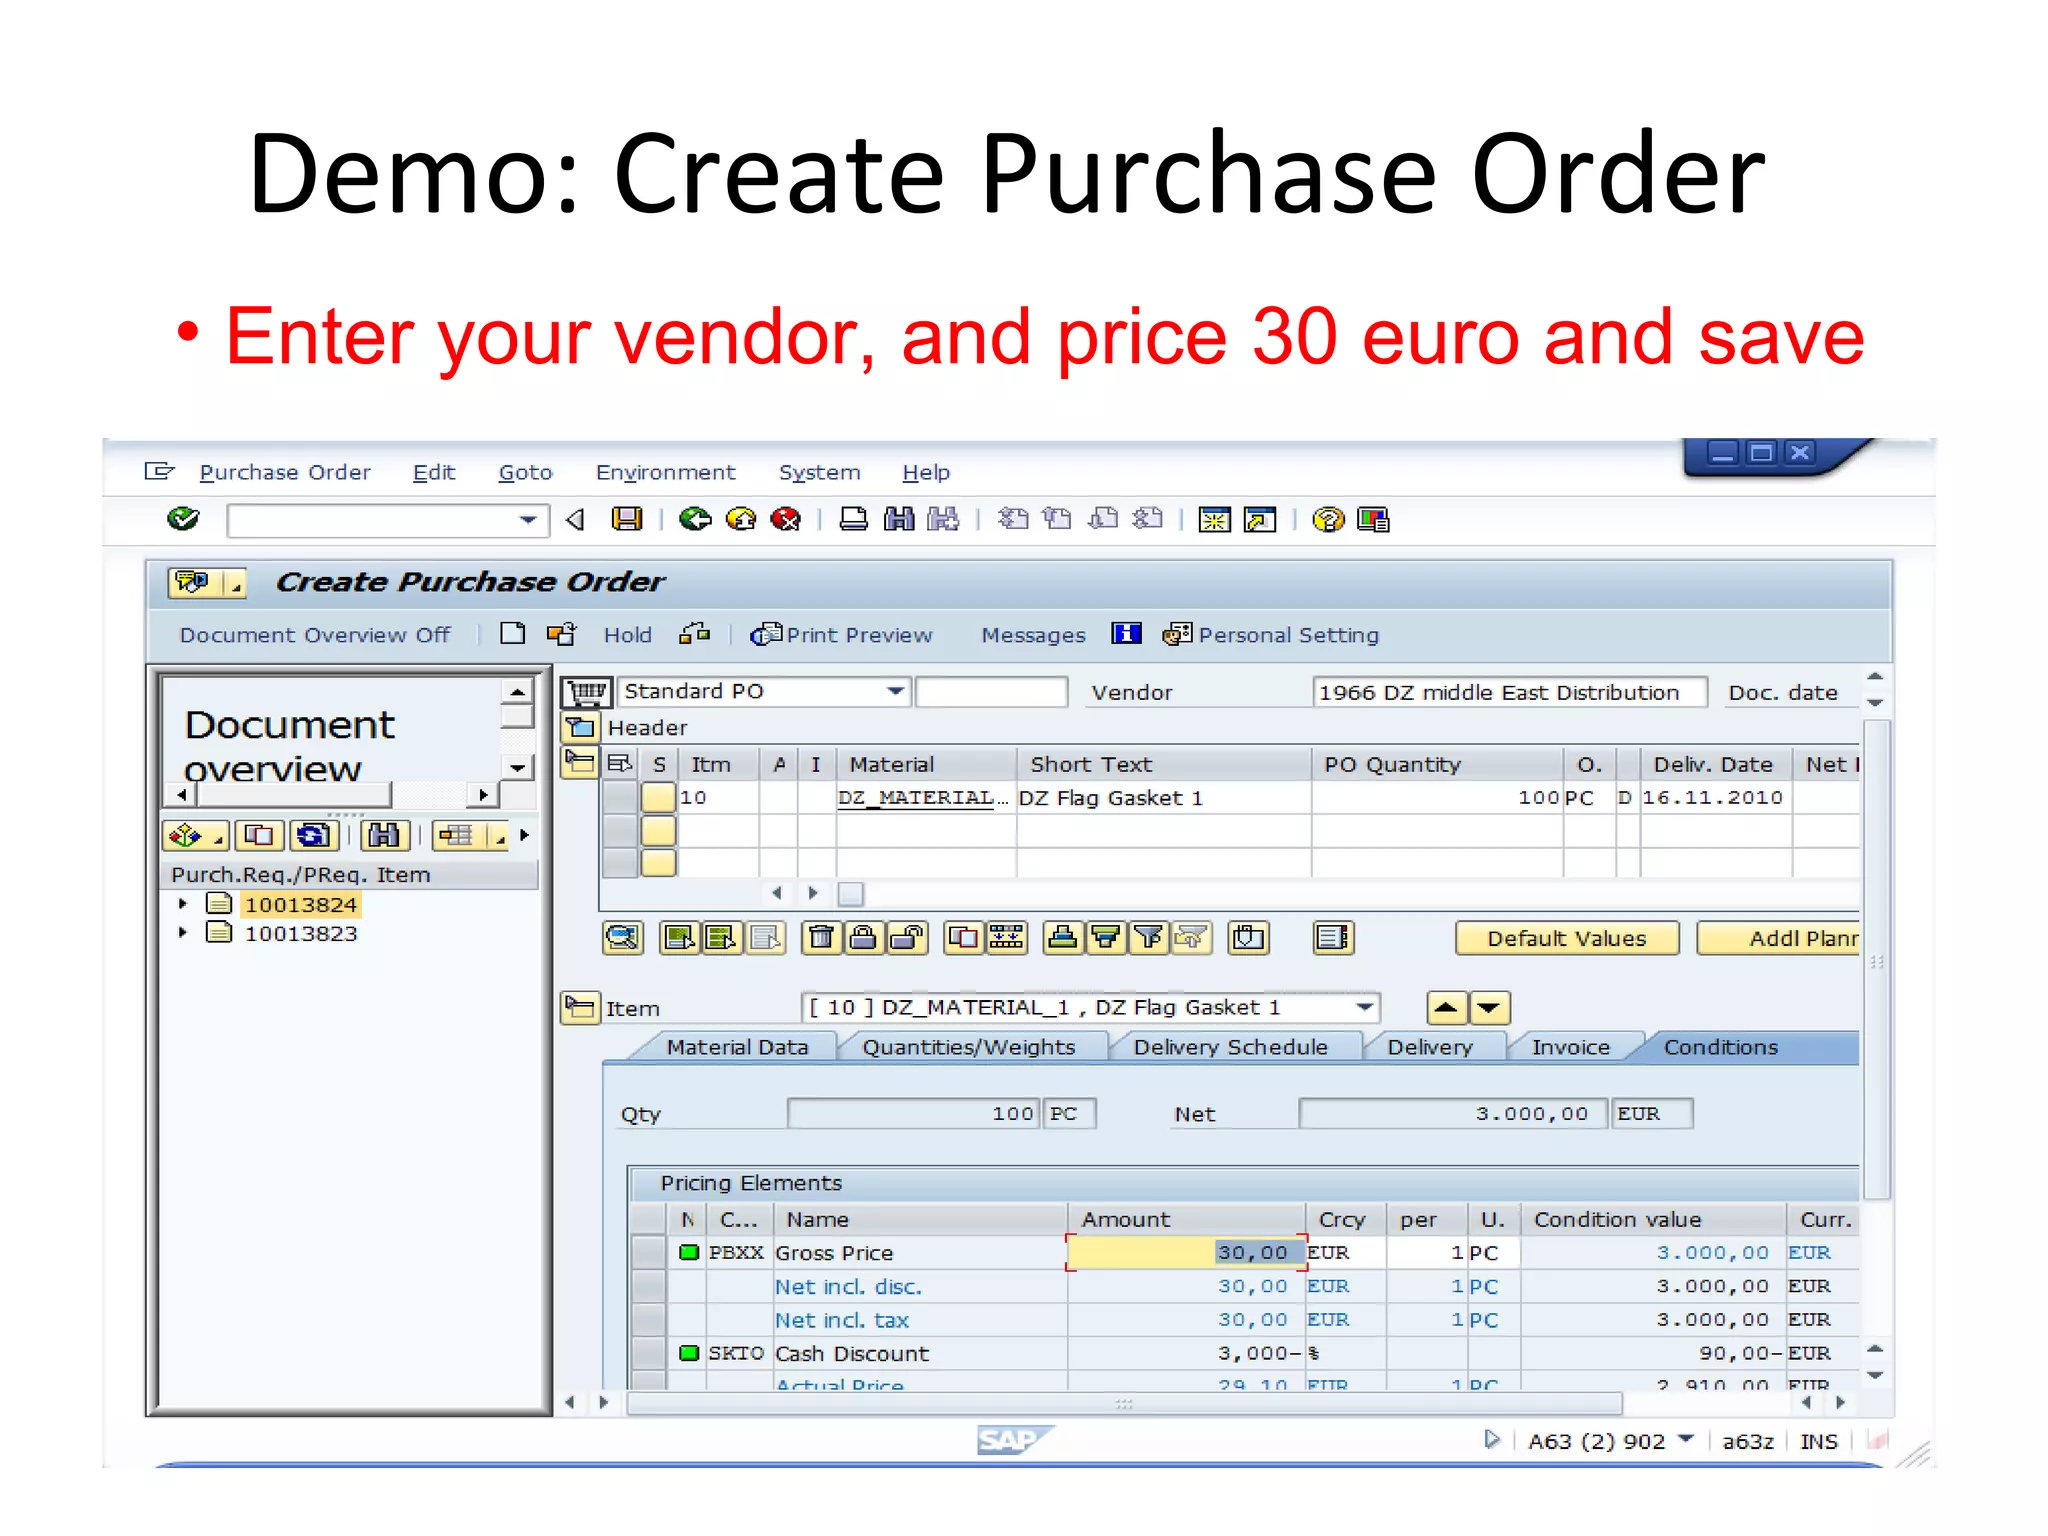Open the Goto menu

coord(525,472)
